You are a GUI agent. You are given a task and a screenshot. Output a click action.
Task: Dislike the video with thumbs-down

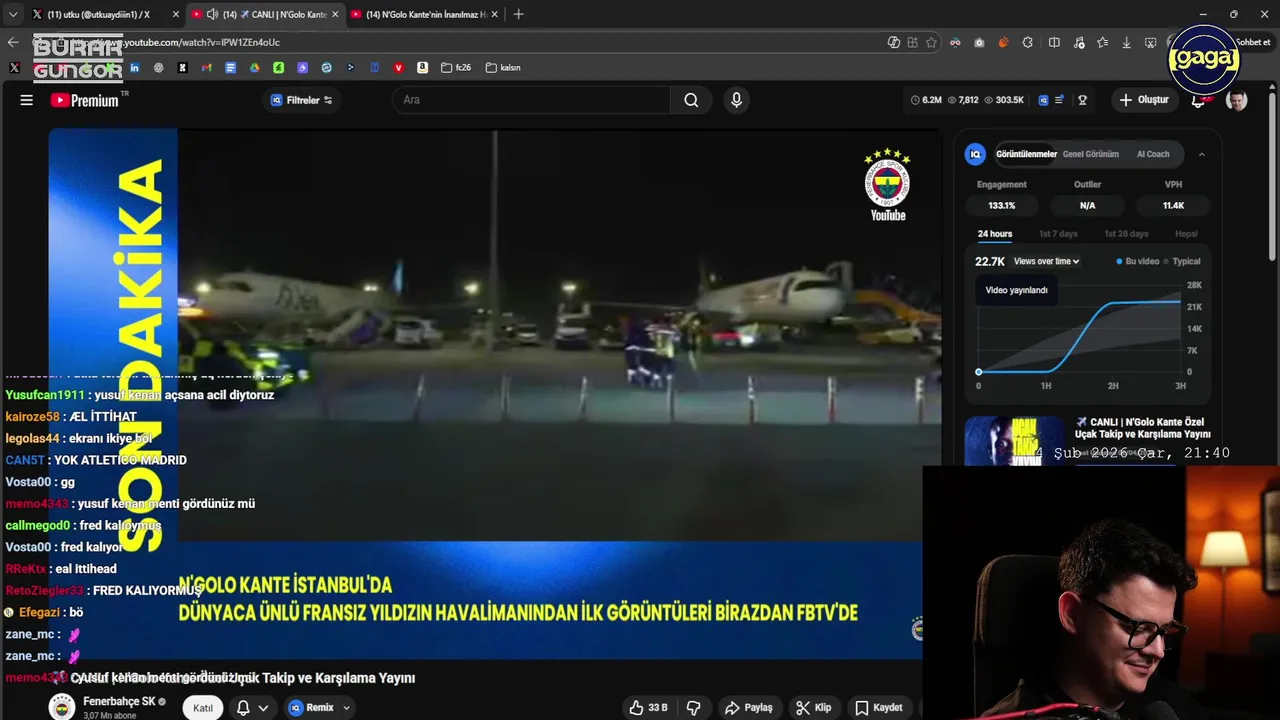point(693,708)
